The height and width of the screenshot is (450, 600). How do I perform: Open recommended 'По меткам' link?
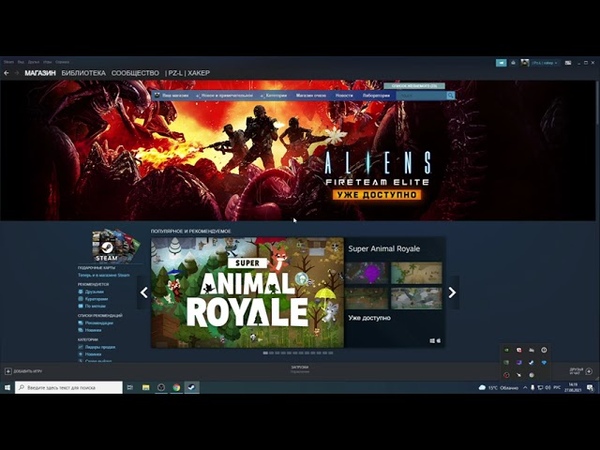95,306
